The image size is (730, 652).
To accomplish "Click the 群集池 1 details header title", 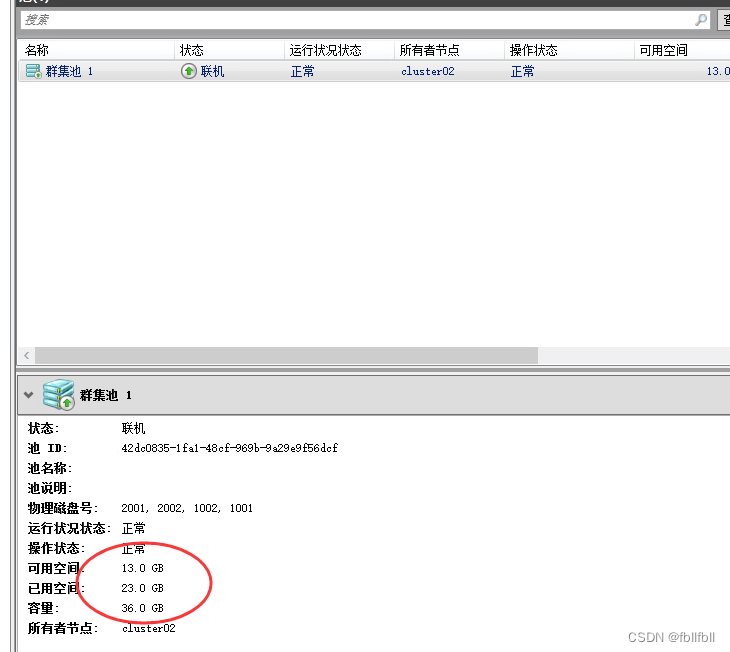I will [x=106, y=395].
